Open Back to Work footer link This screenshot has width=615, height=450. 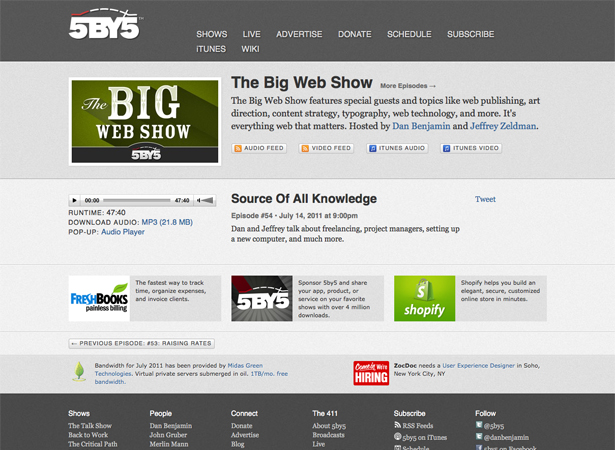[88, 435]
